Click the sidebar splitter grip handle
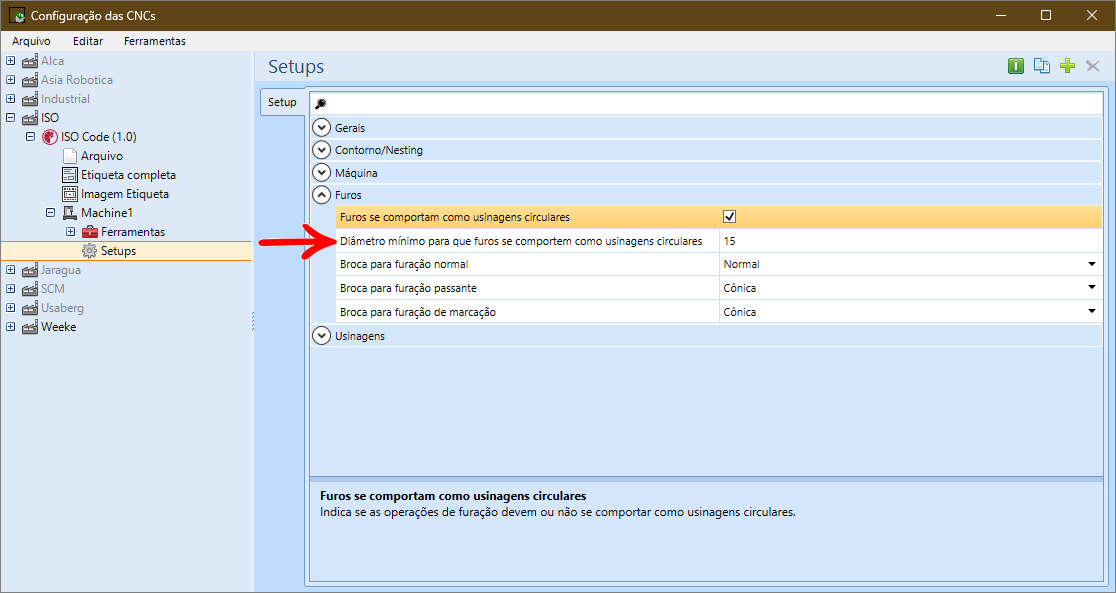The image size is (1116, 593). pos(253,321)
